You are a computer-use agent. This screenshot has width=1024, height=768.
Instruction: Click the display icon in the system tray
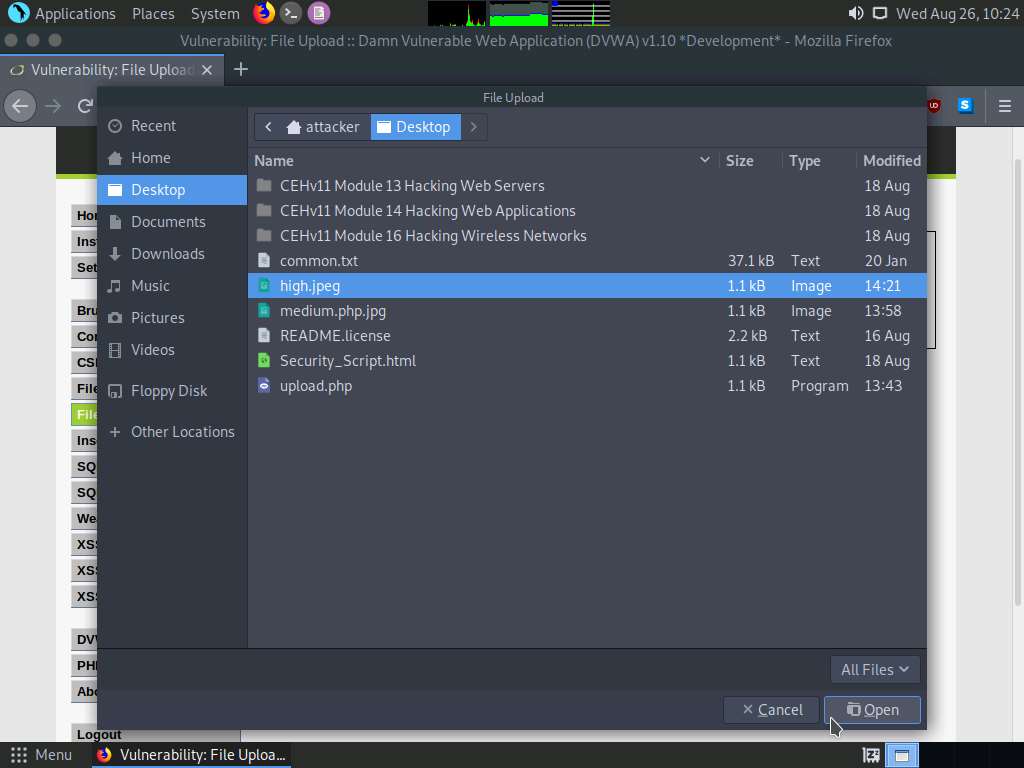881,13
